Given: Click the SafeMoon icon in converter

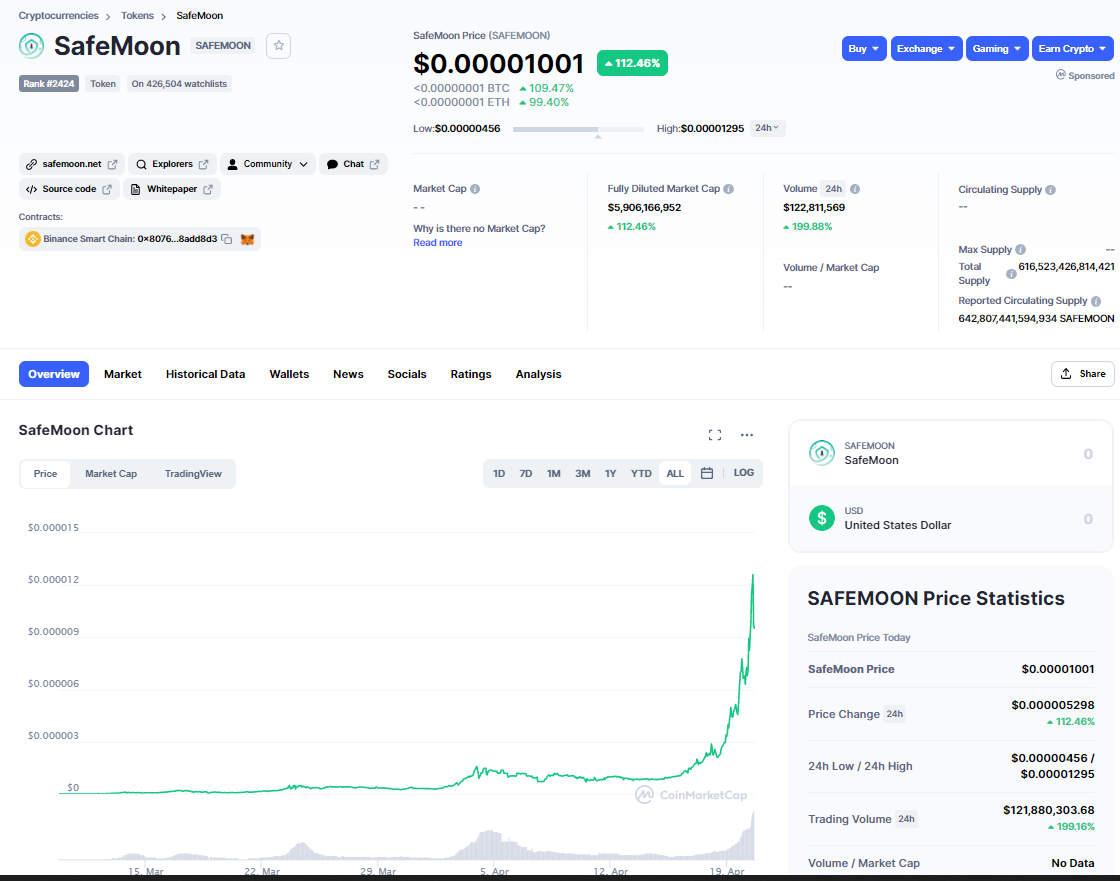Looking at the screenshot, I should click(x=821, y=453).
